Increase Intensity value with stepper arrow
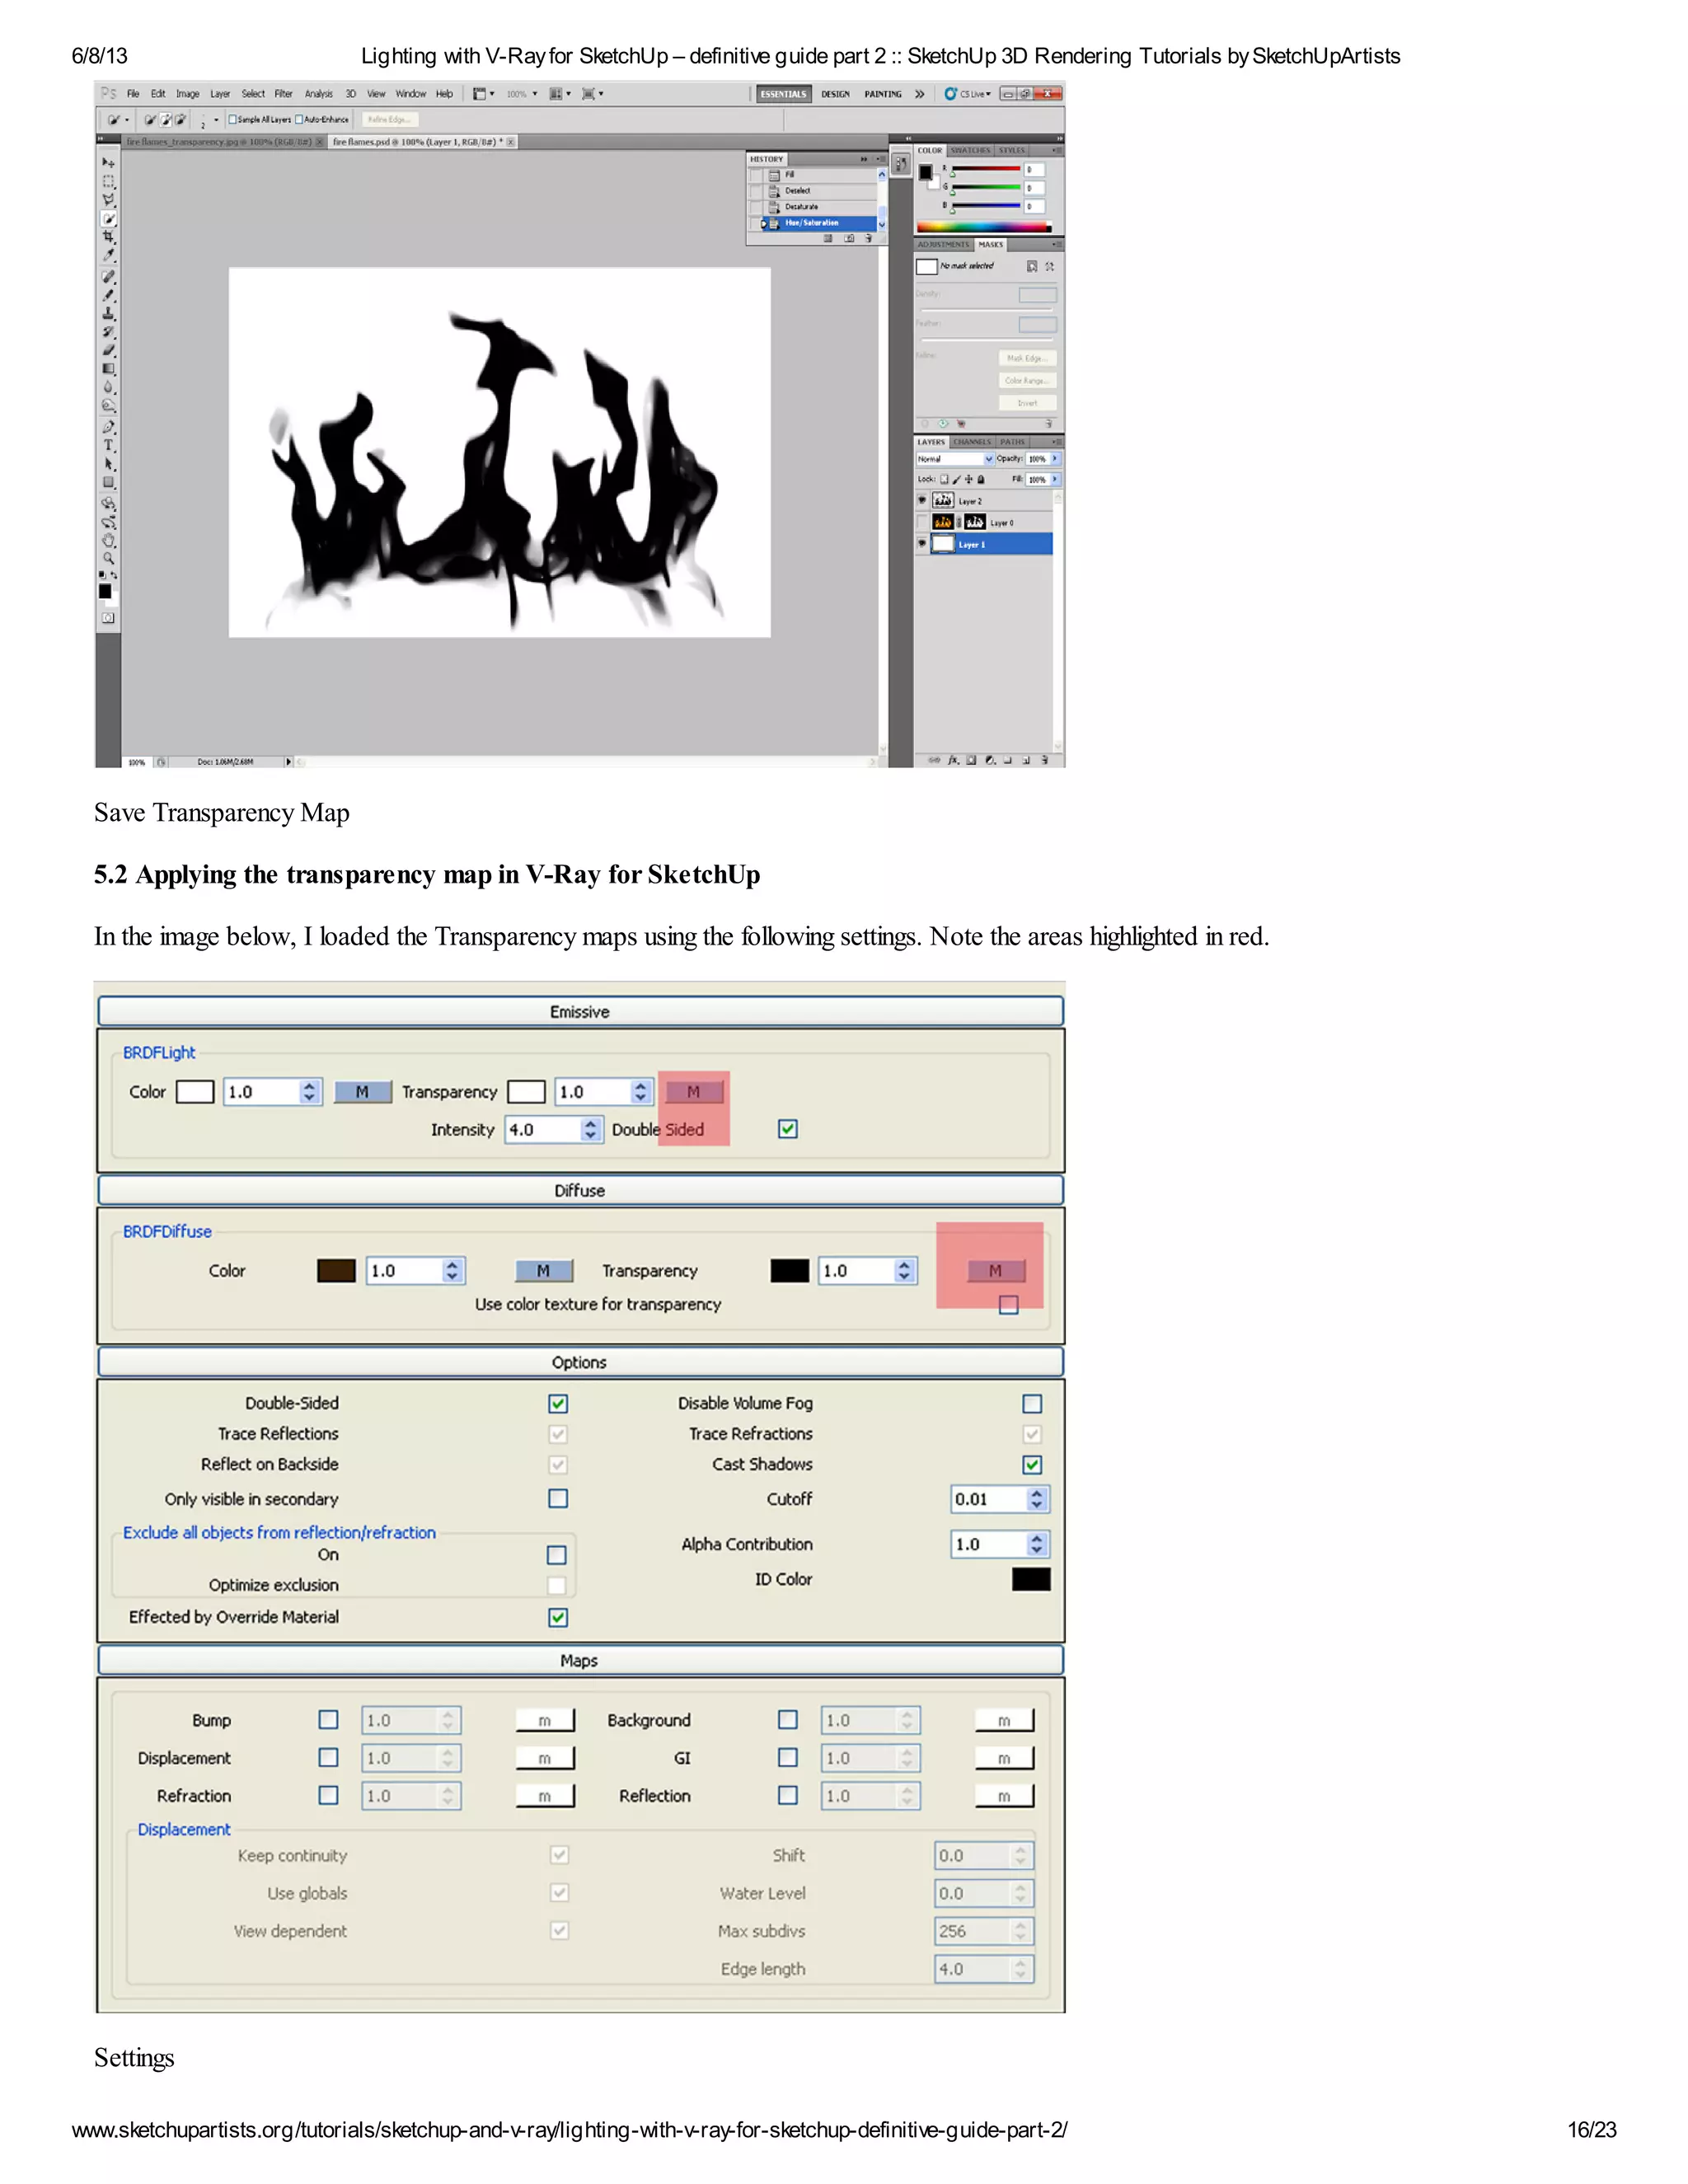The image size is (1688, 2184). [x=591, y=1123]
